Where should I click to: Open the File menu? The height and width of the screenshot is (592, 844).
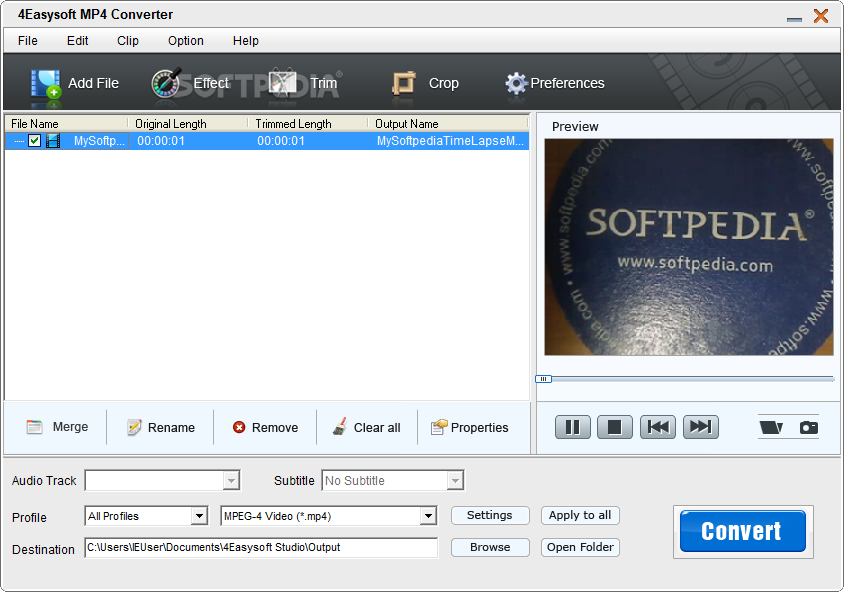click(x=27, y=41)
